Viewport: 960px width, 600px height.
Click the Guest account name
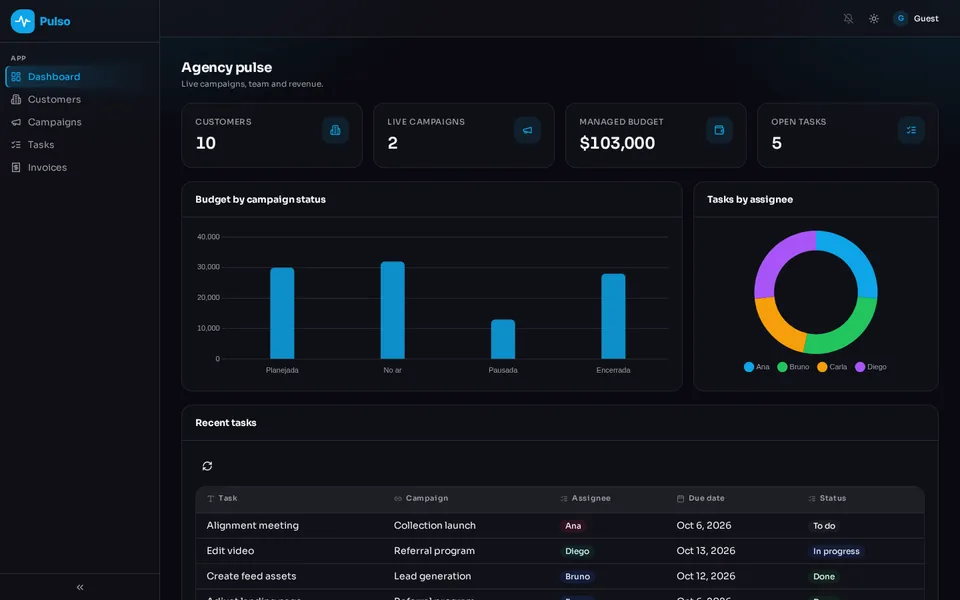926,18
